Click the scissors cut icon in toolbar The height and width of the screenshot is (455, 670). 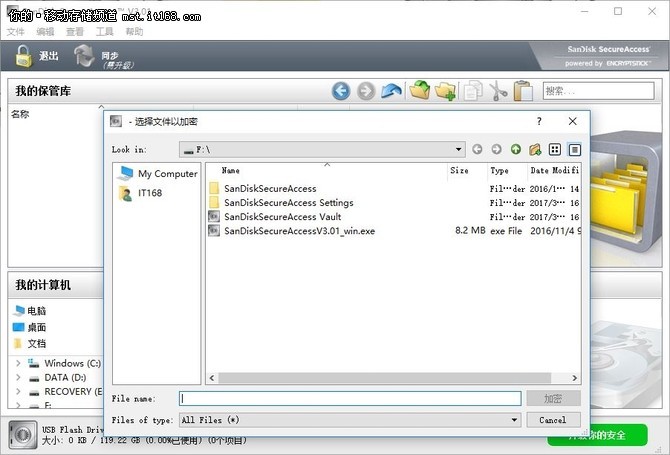click(497, 91)
